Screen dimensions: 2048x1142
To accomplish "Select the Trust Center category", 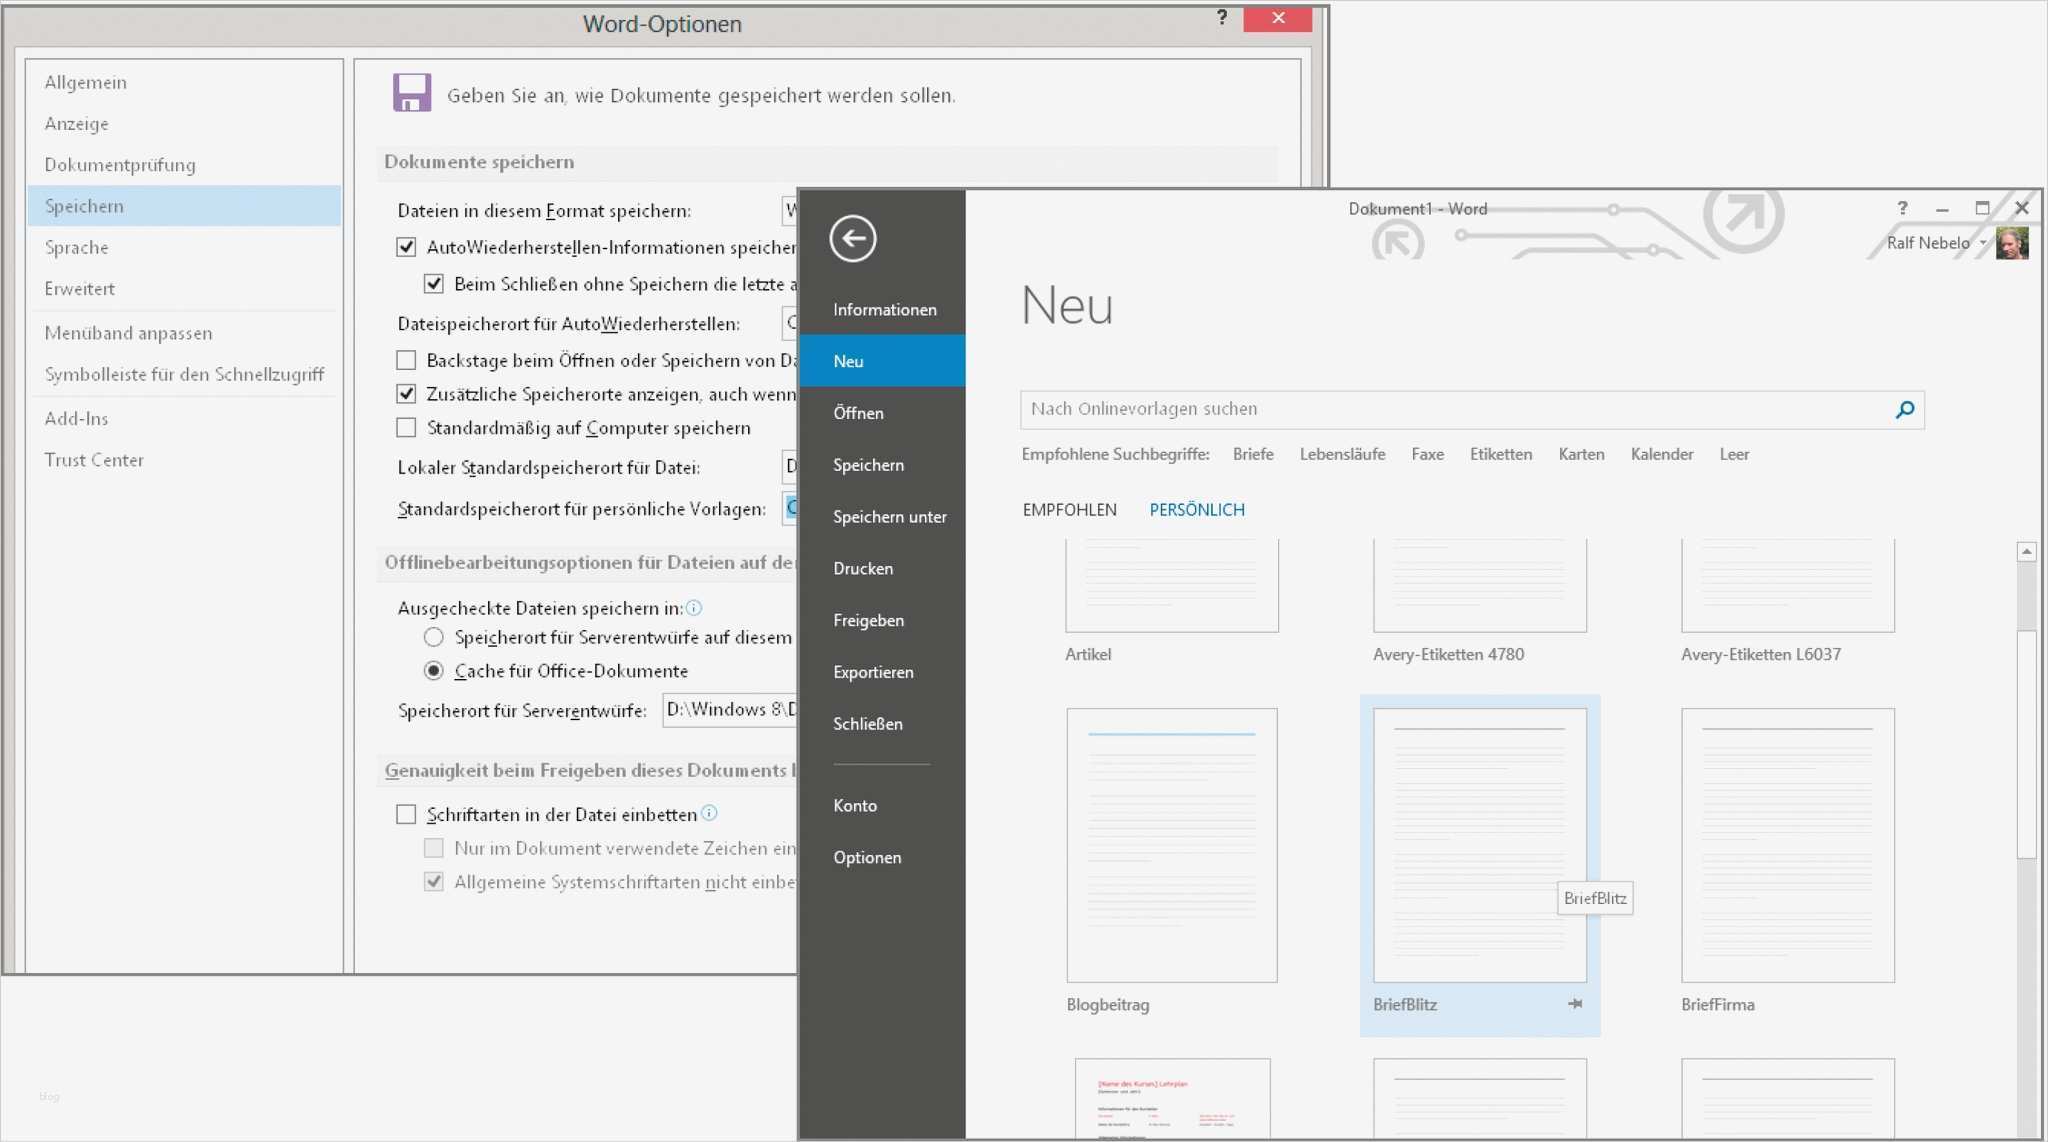I will click(94, 459).
